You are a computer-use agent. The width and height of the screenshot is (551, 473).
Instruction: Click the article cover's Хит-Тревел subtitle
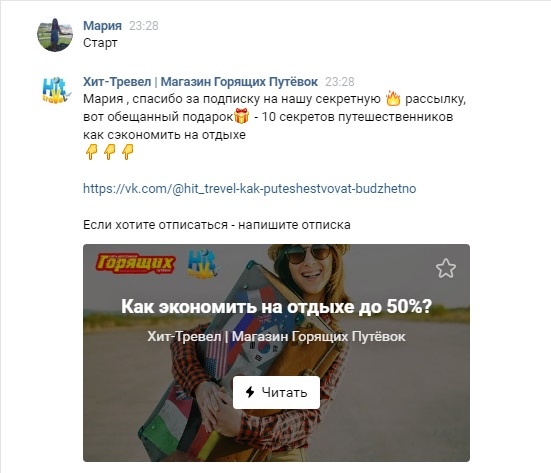[x=276, y=337]
